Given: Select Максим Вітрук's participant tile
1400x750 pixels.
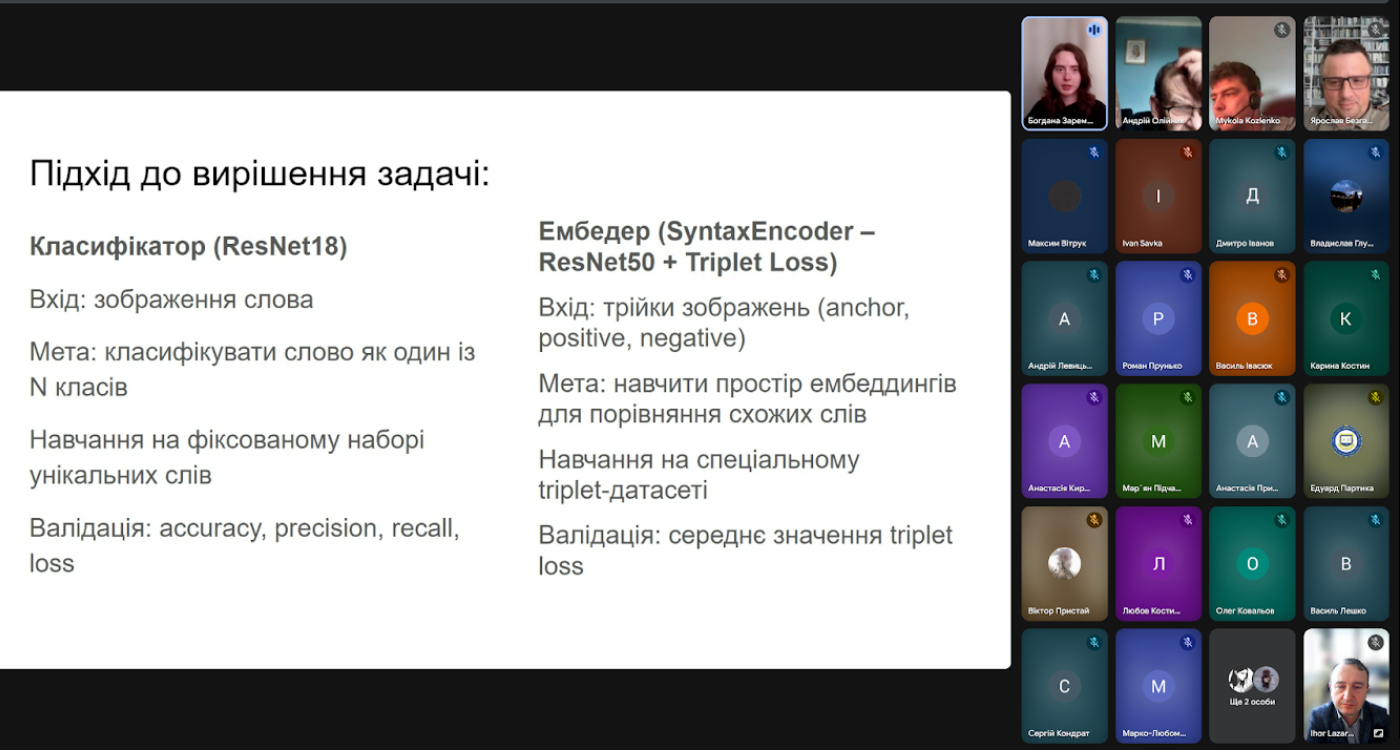Looking at the screenshot, I should [x=1064, y=196].
